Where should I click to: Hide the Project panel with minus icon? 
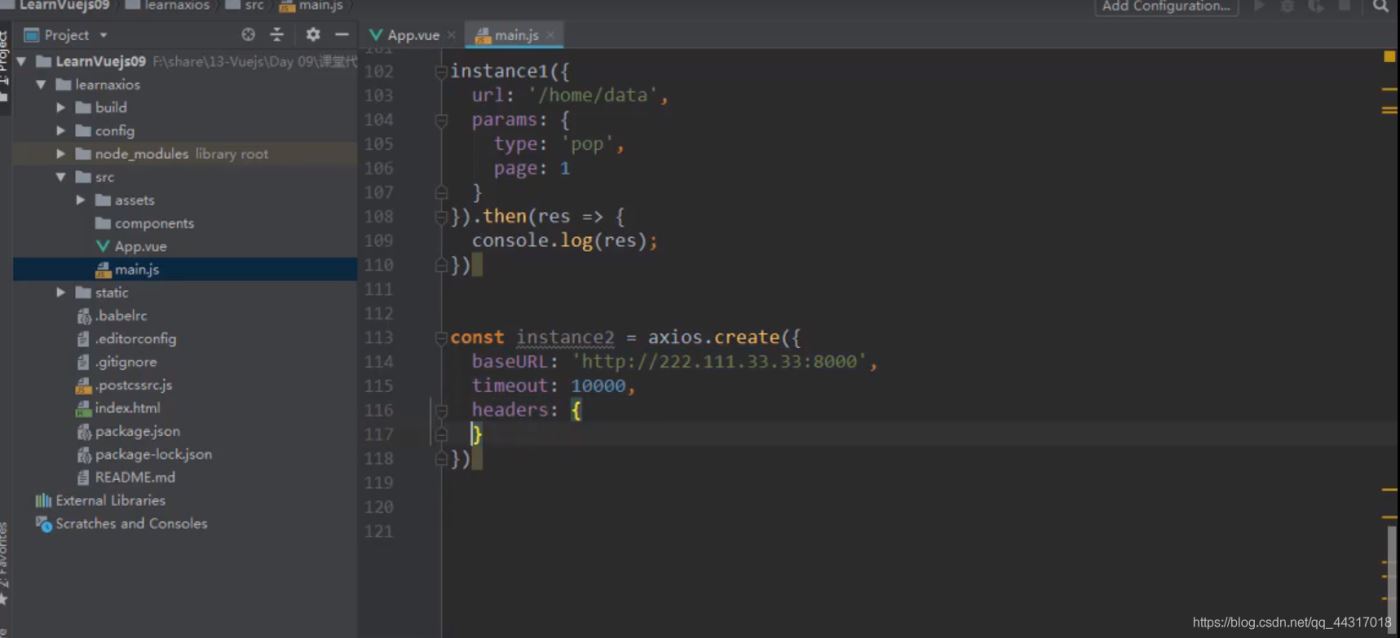pos(342,35)
